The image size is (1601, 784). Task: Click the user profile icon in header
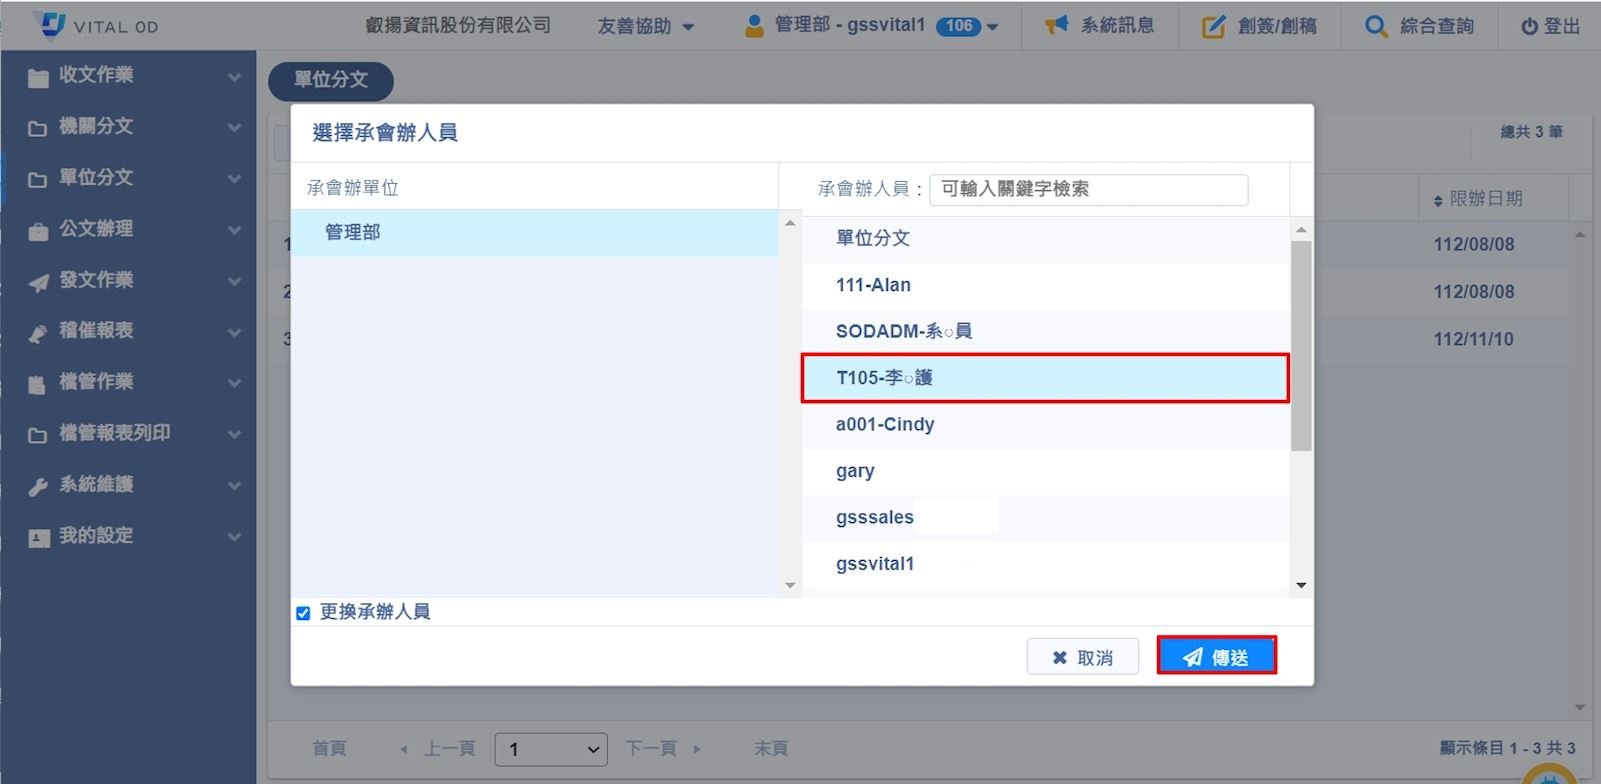pyautogui.click(x=754, y=26)
